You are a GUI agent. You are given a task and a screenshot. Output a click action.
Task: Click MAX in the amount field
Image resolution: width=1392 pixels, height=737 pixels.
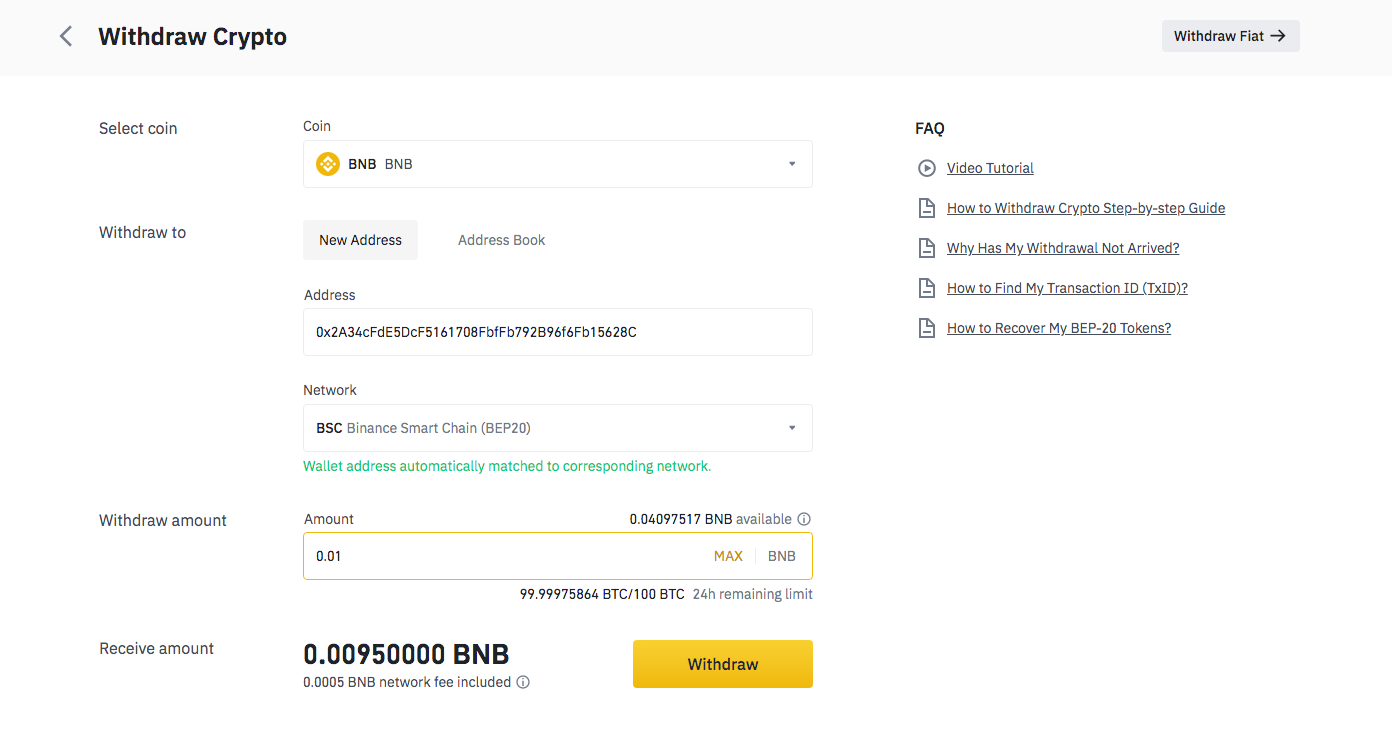coord(728,556)
